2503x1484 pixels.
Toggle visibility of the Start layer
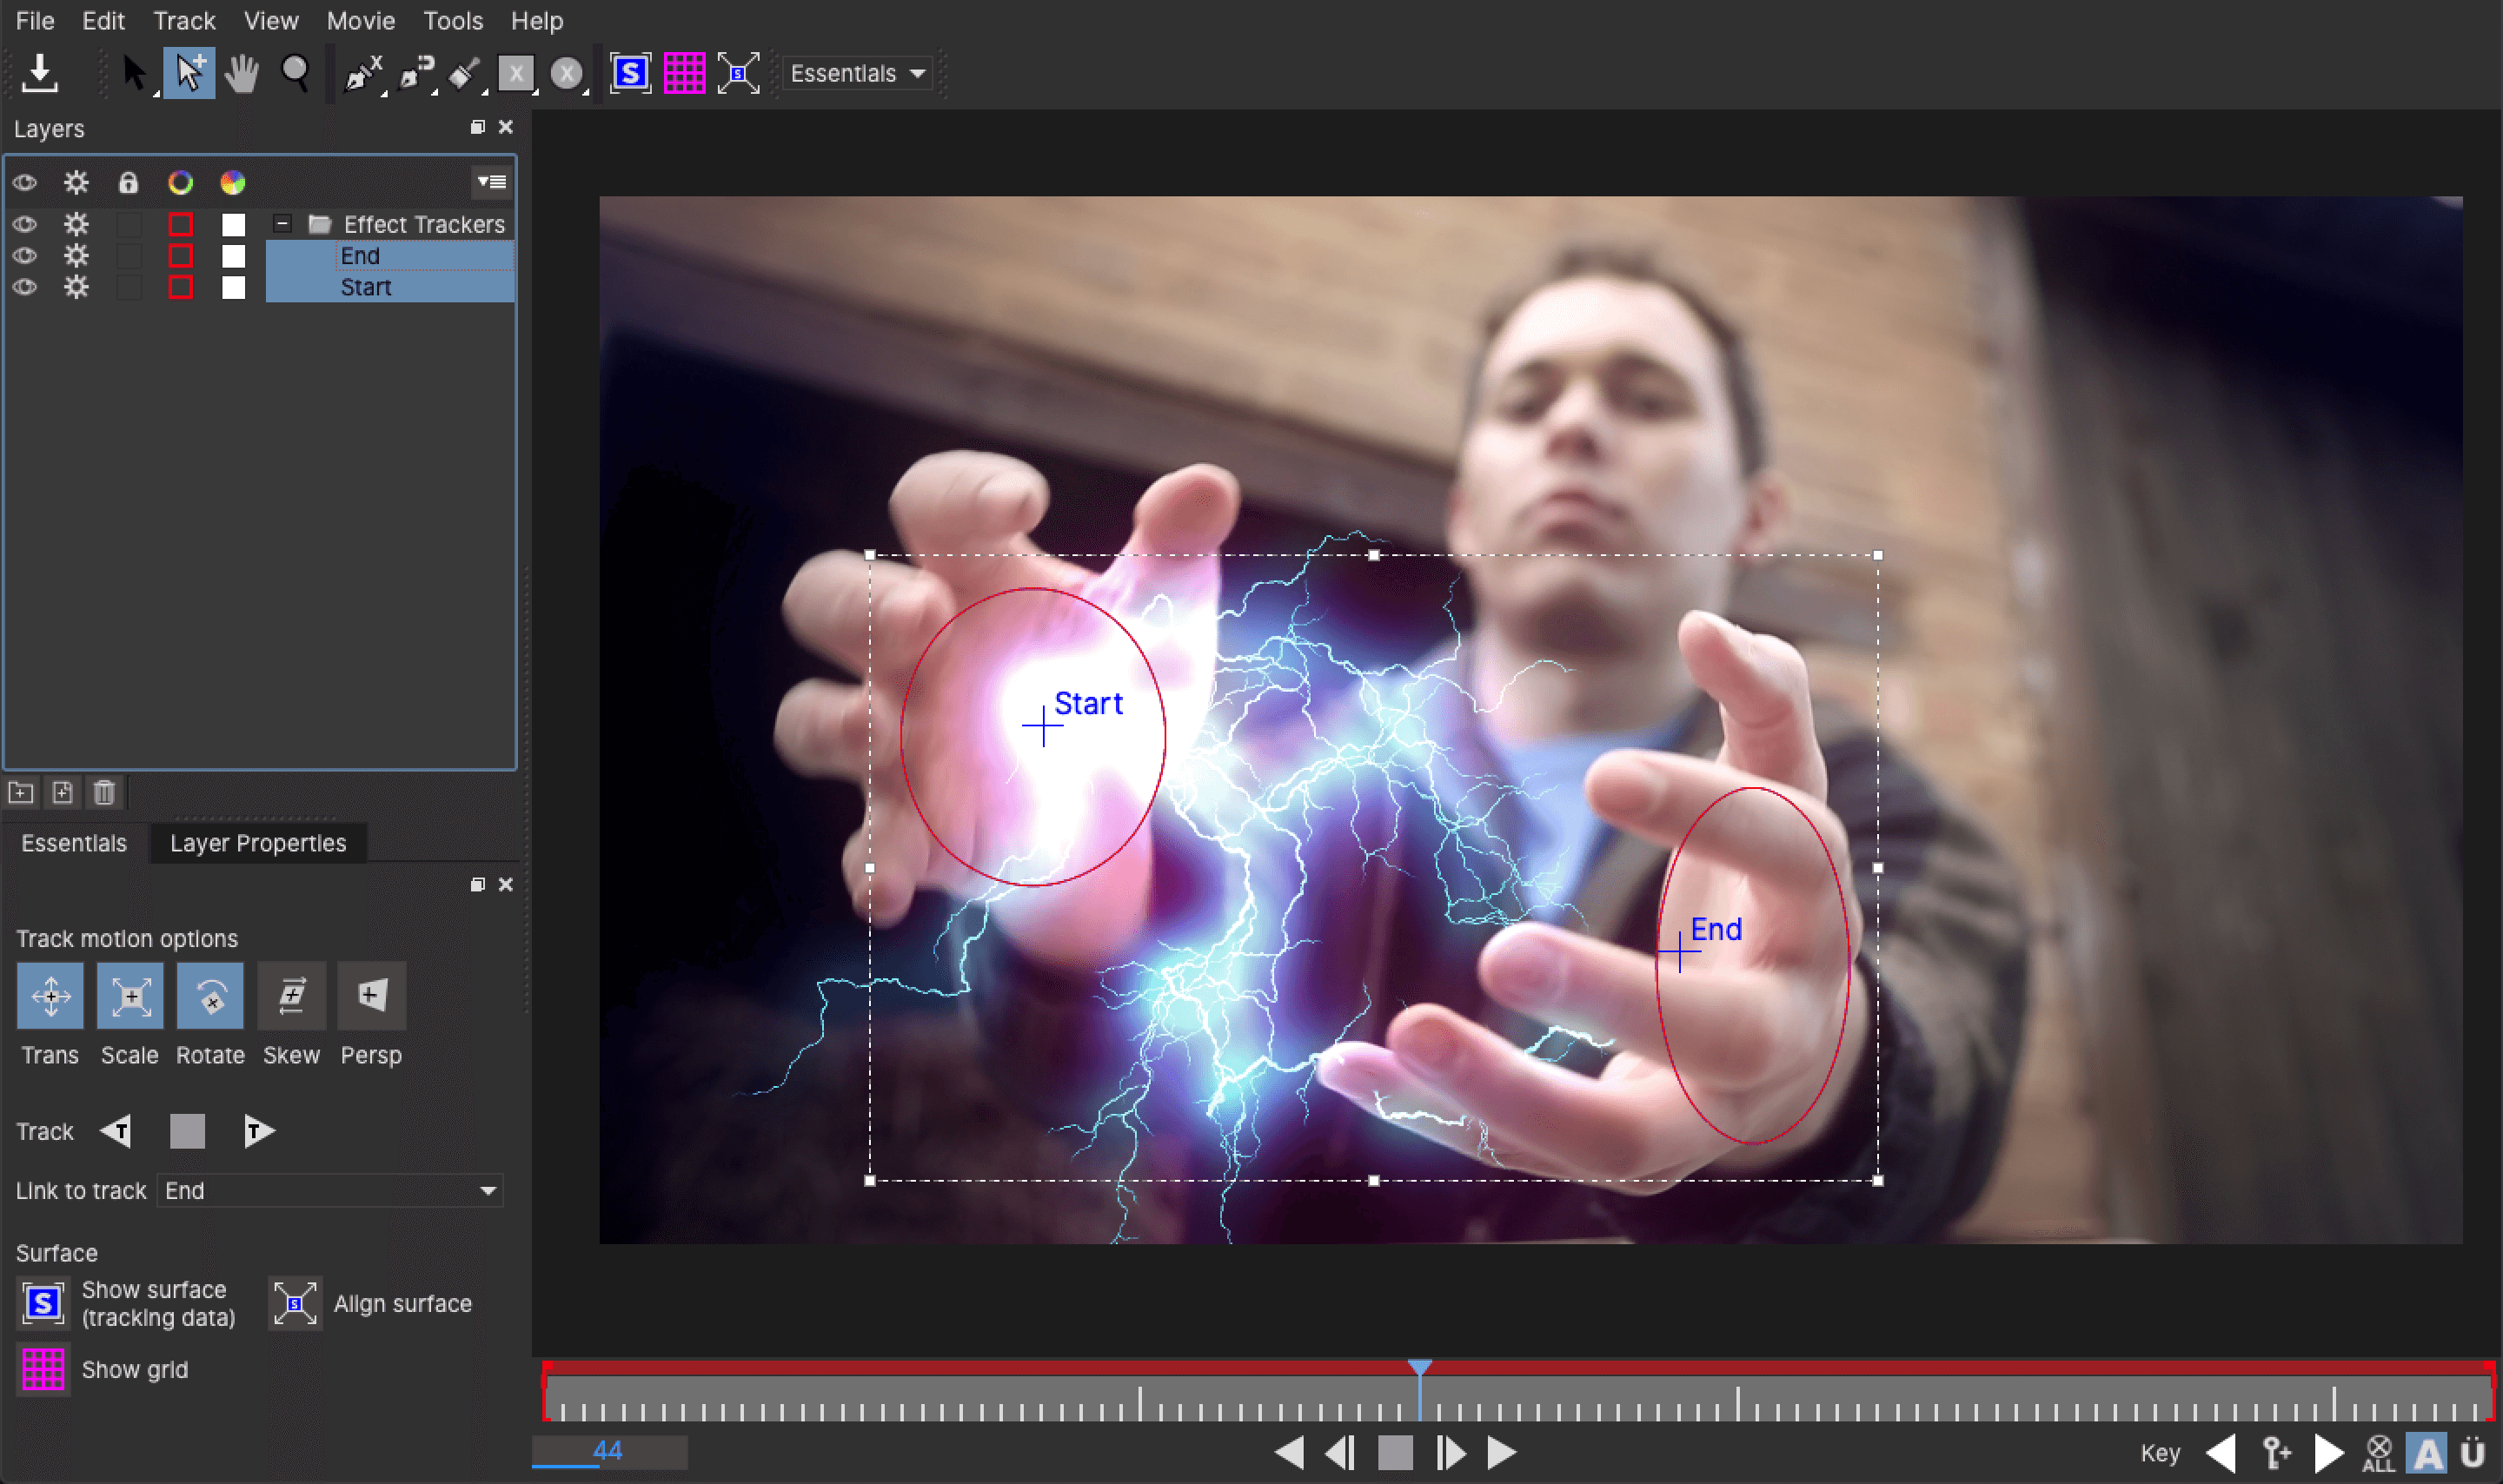click(x=24, y=286)
